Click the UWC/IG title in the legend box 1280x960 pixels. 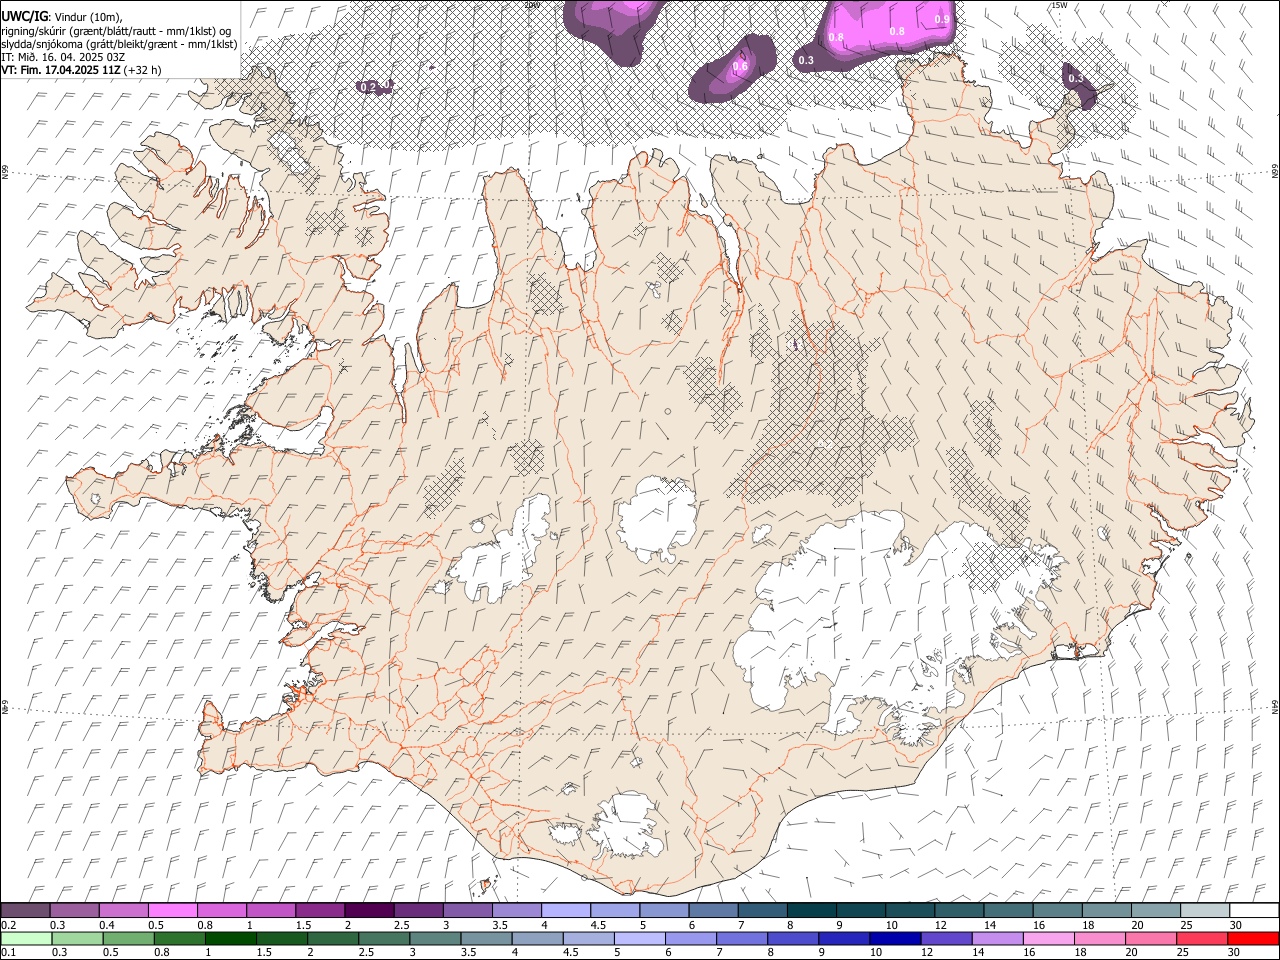click(25, 15)
